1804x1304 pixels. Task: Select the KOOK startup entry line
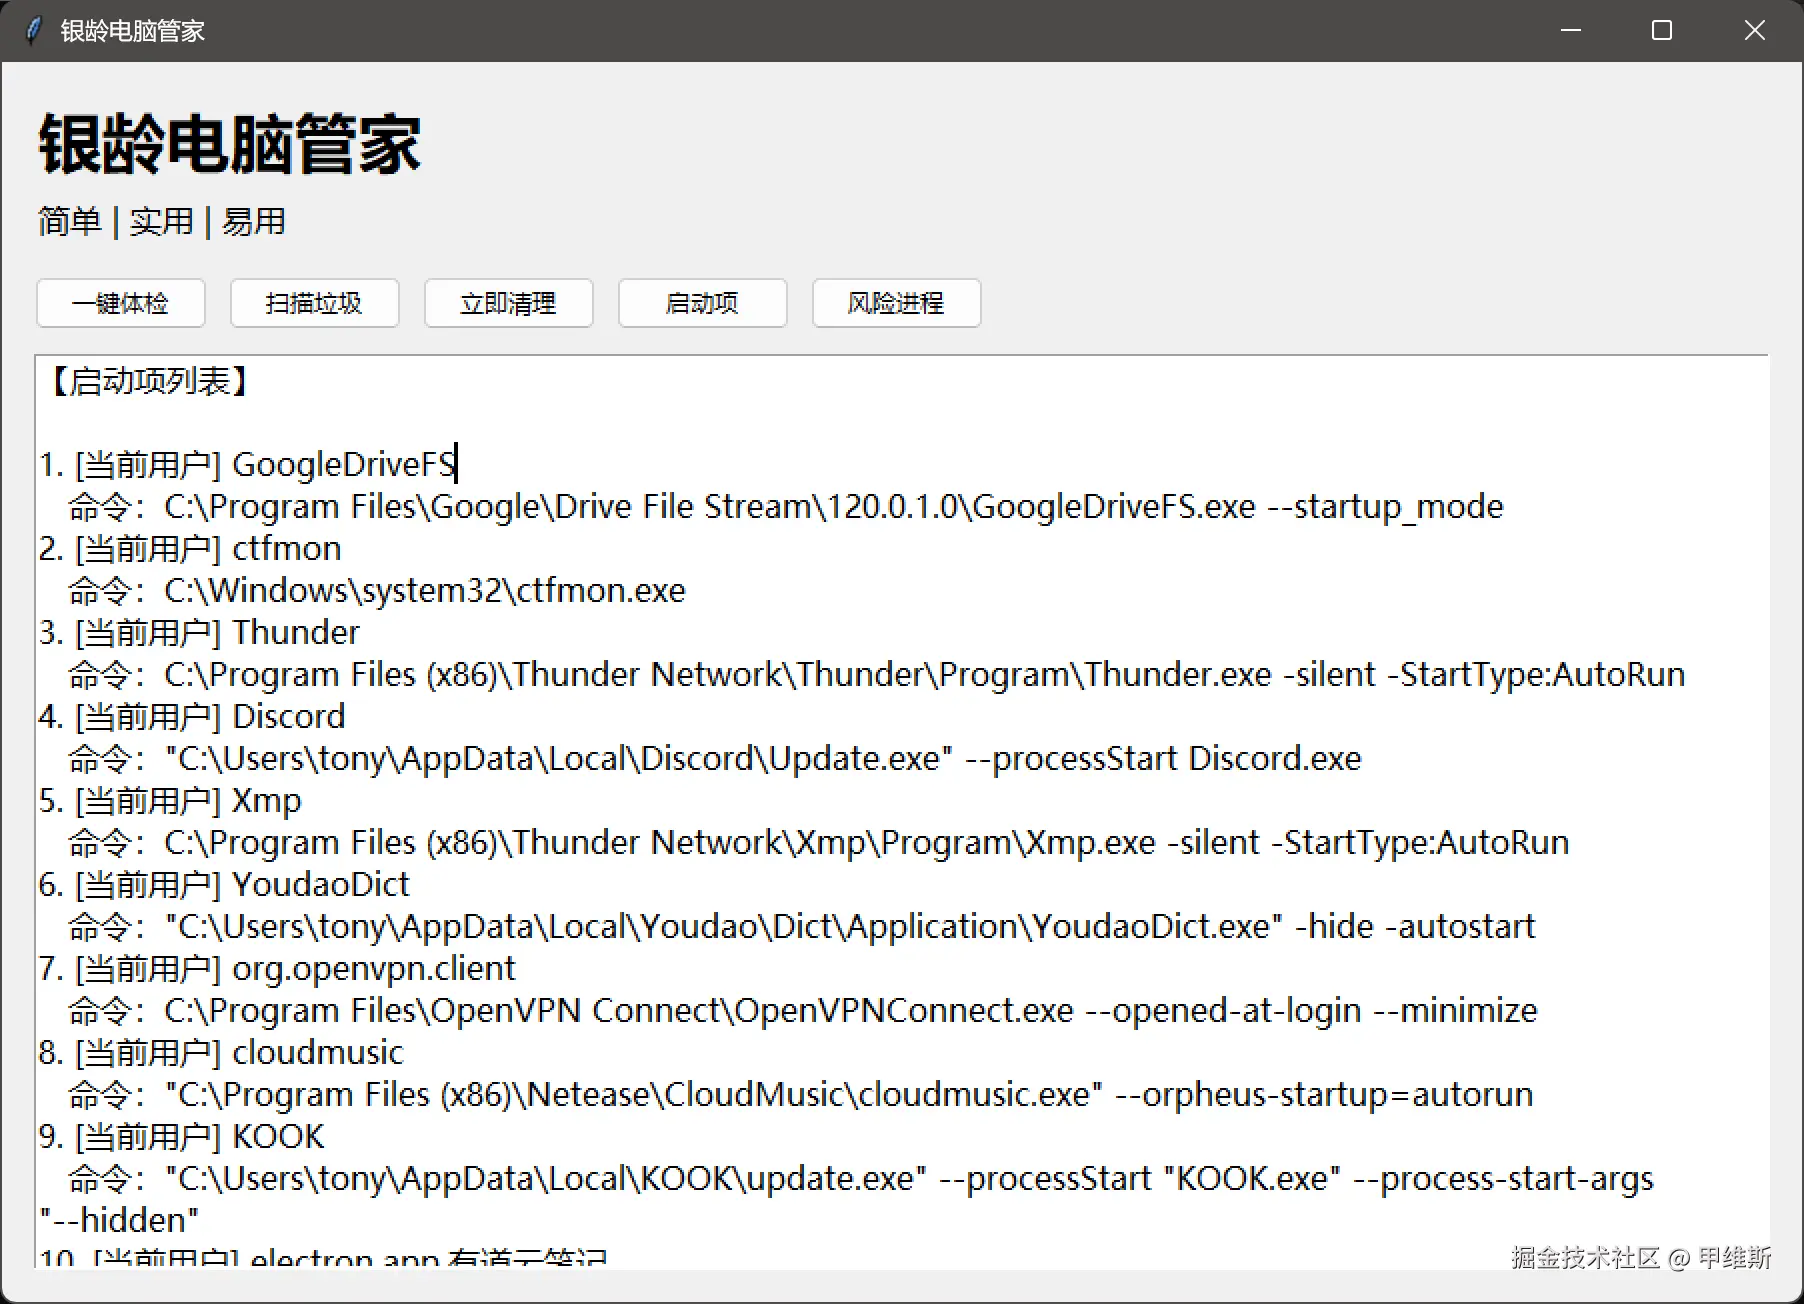point(182,1137)
